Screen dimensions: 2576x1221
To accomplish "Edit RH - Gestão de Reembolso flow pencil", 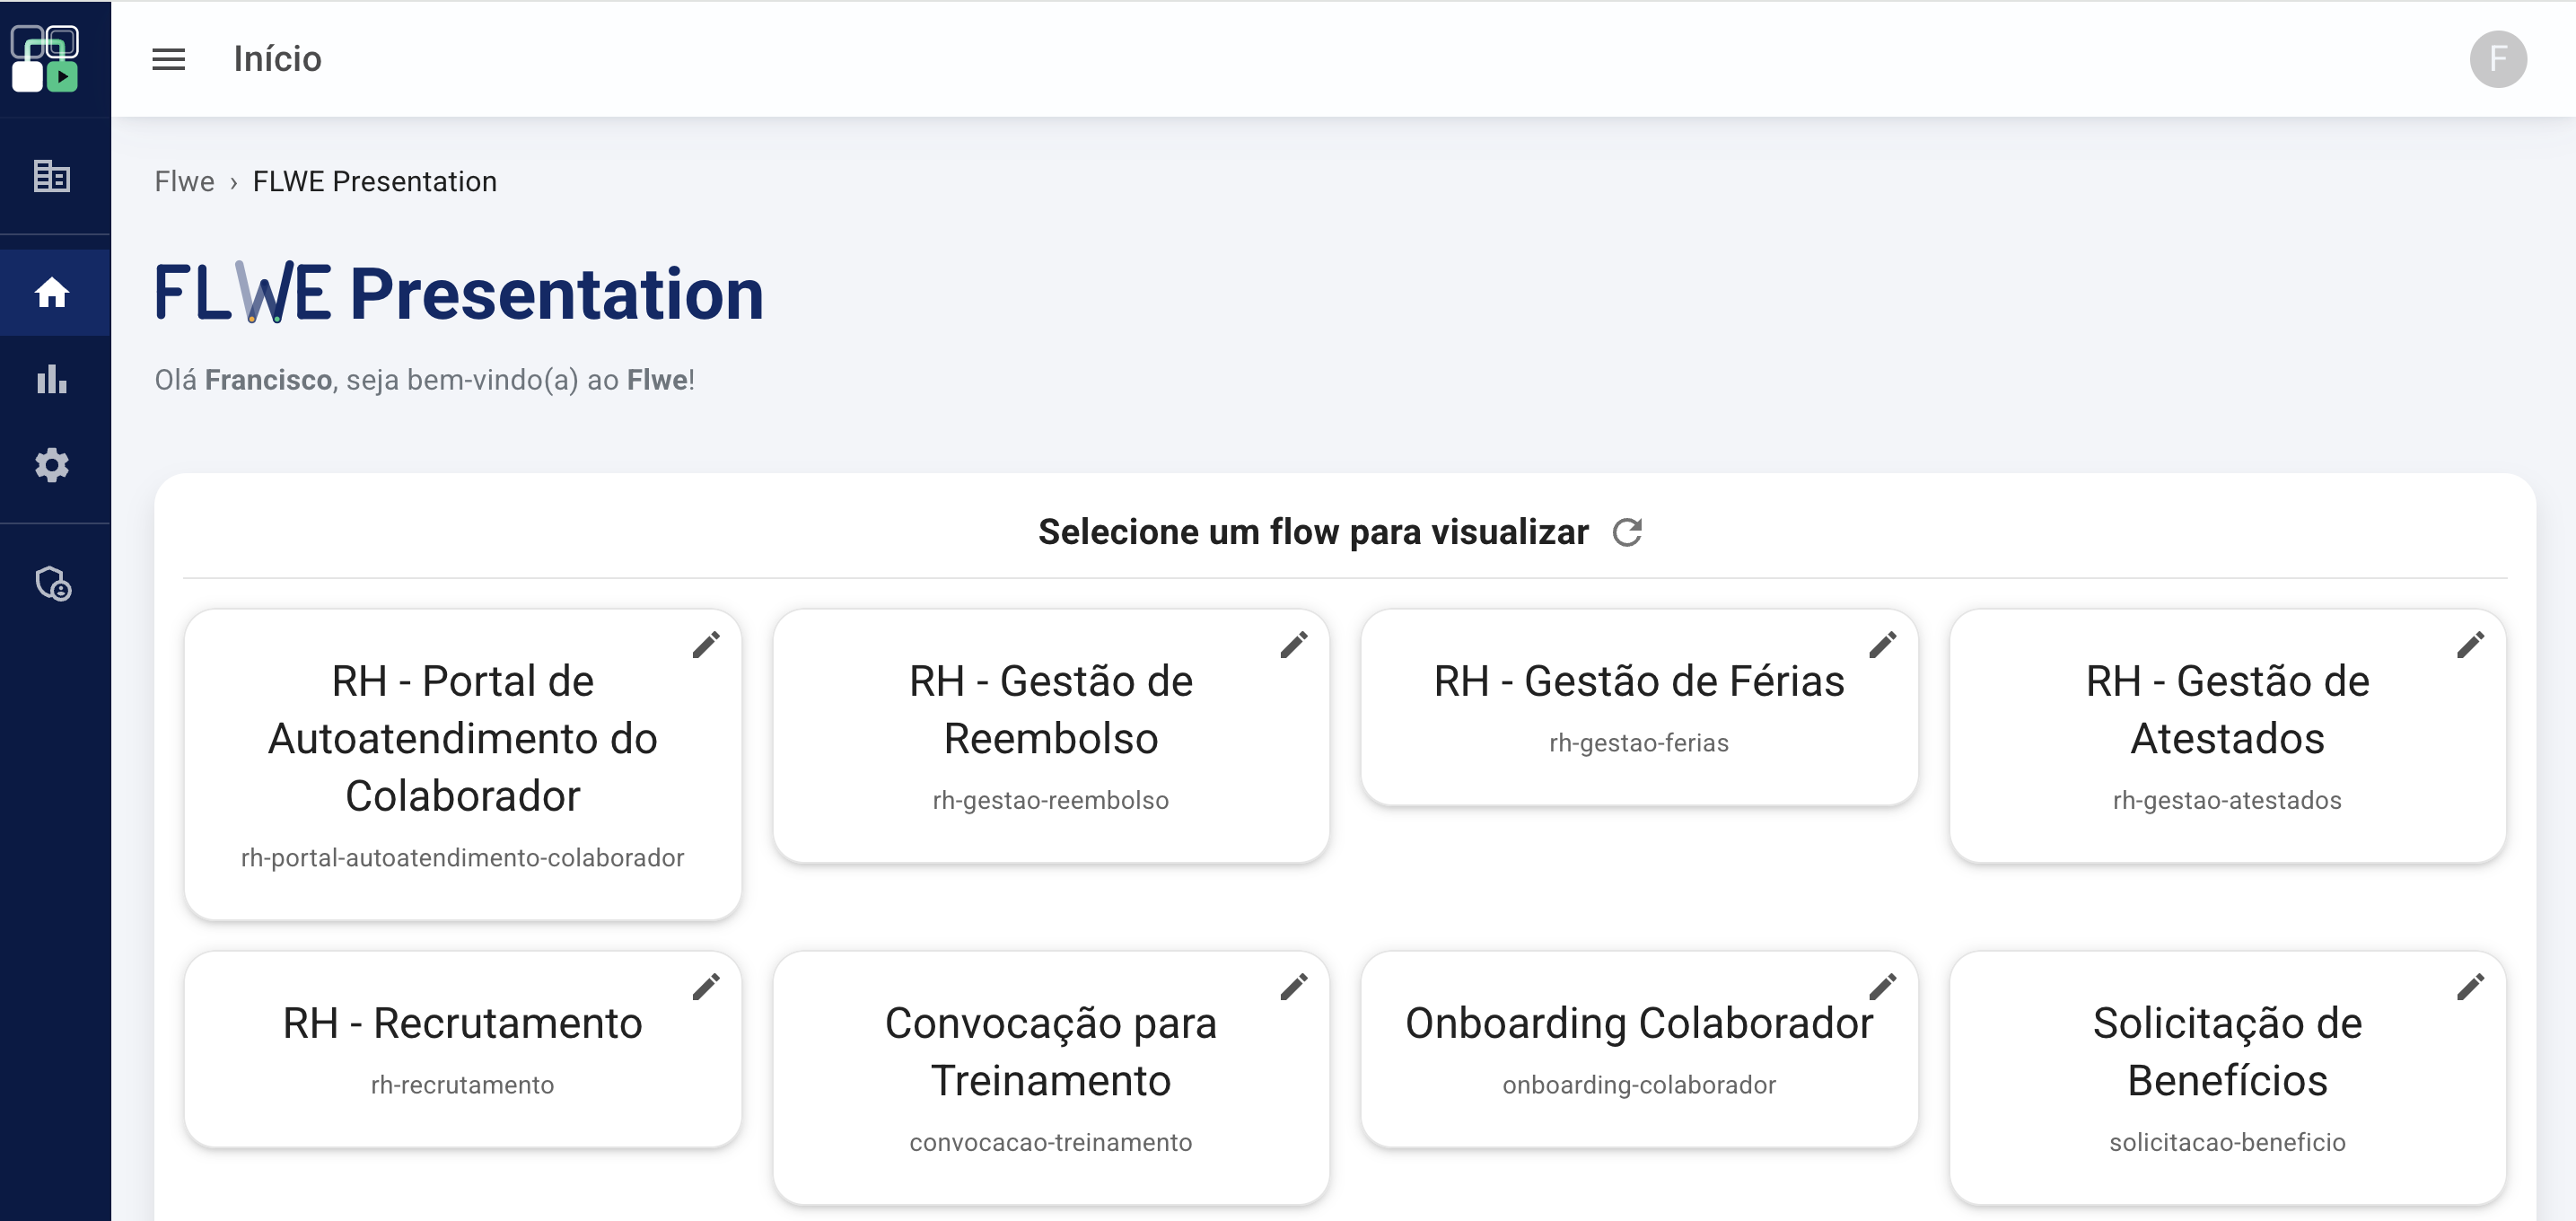I will 1294,645.
